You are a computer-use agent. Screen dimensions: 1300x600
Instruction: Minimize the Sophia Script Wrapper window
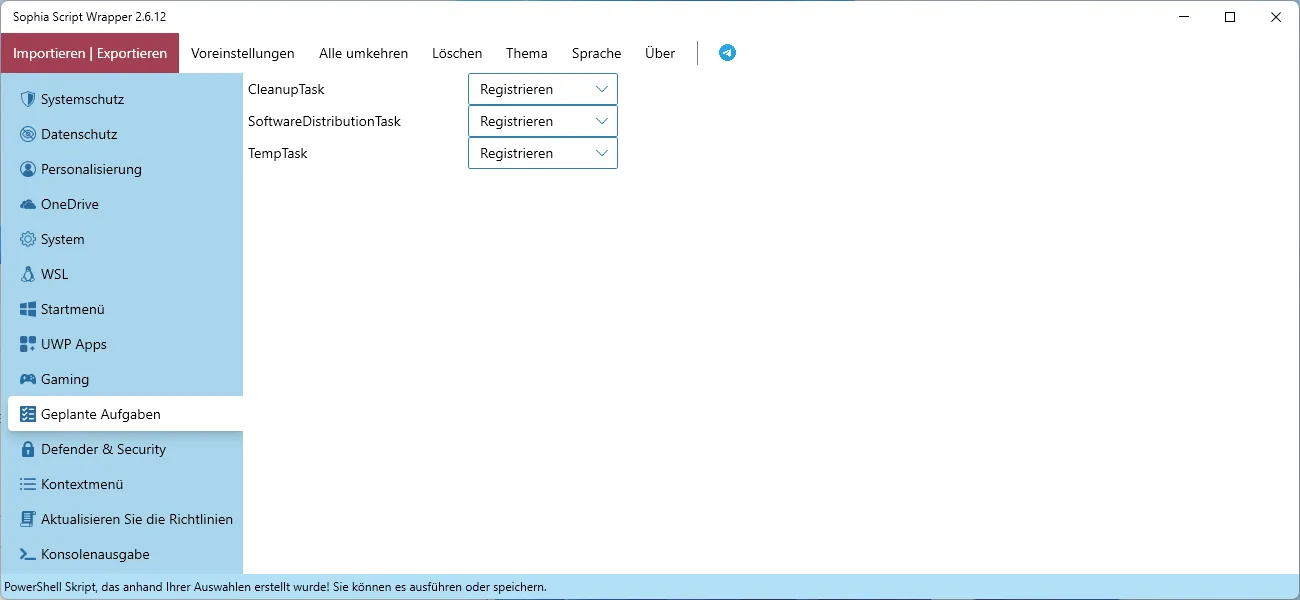[x=1184, y=17]
